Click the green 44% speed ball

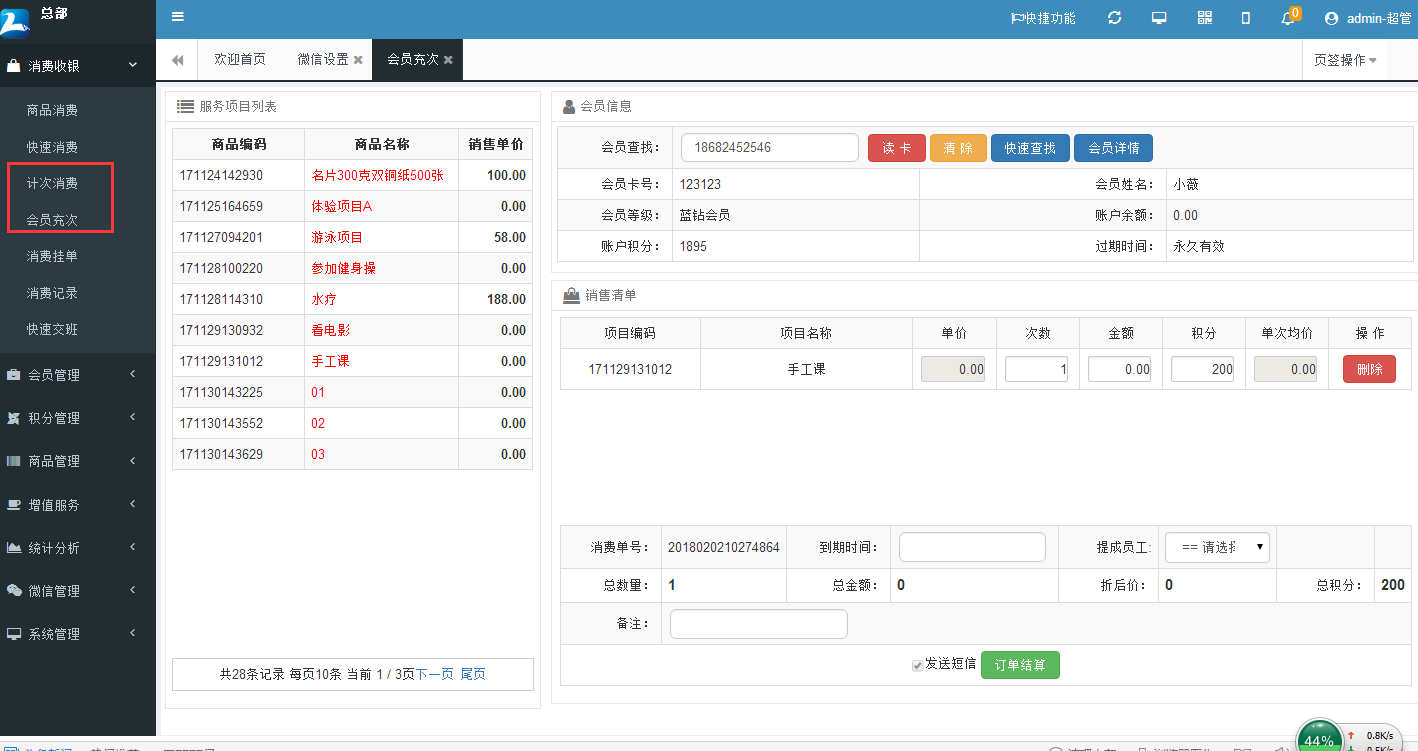pos(1318,735)
